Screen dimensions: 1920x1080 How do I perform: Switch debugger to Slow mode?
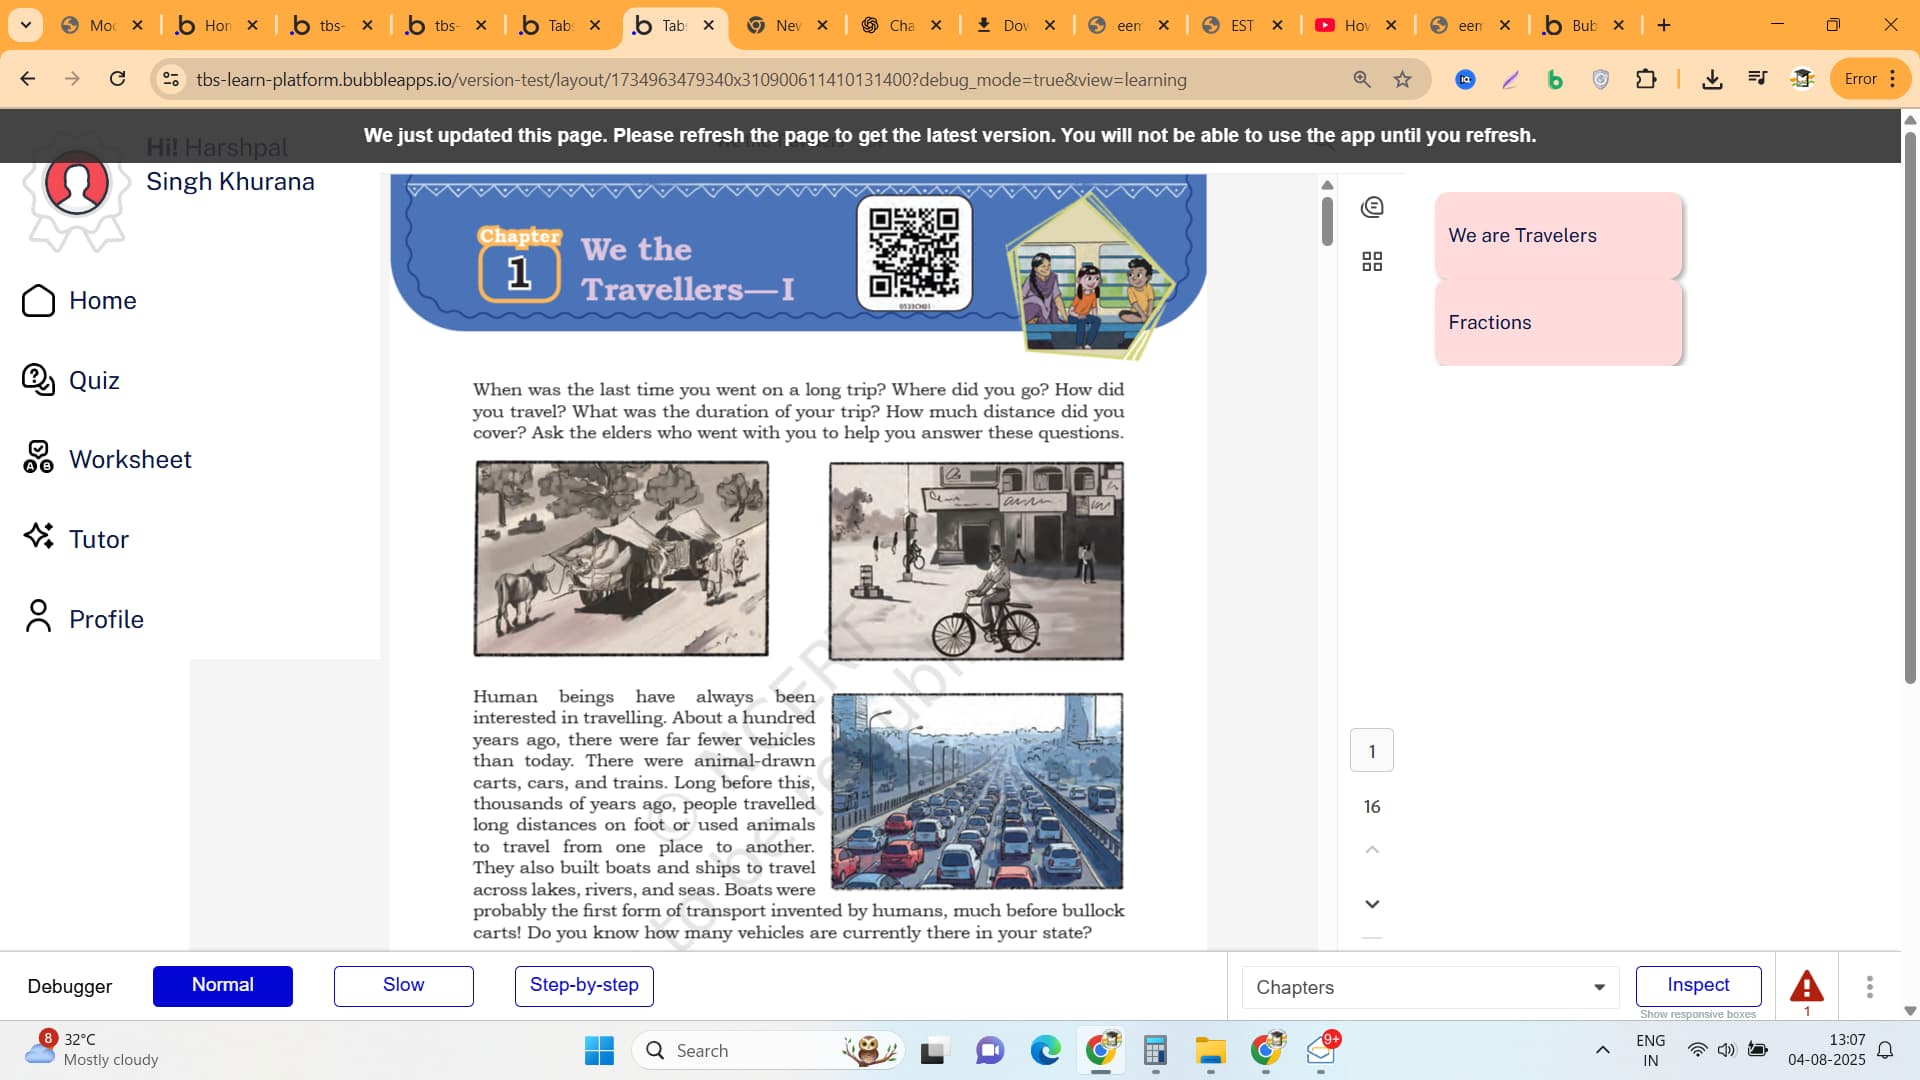point(403,986)
